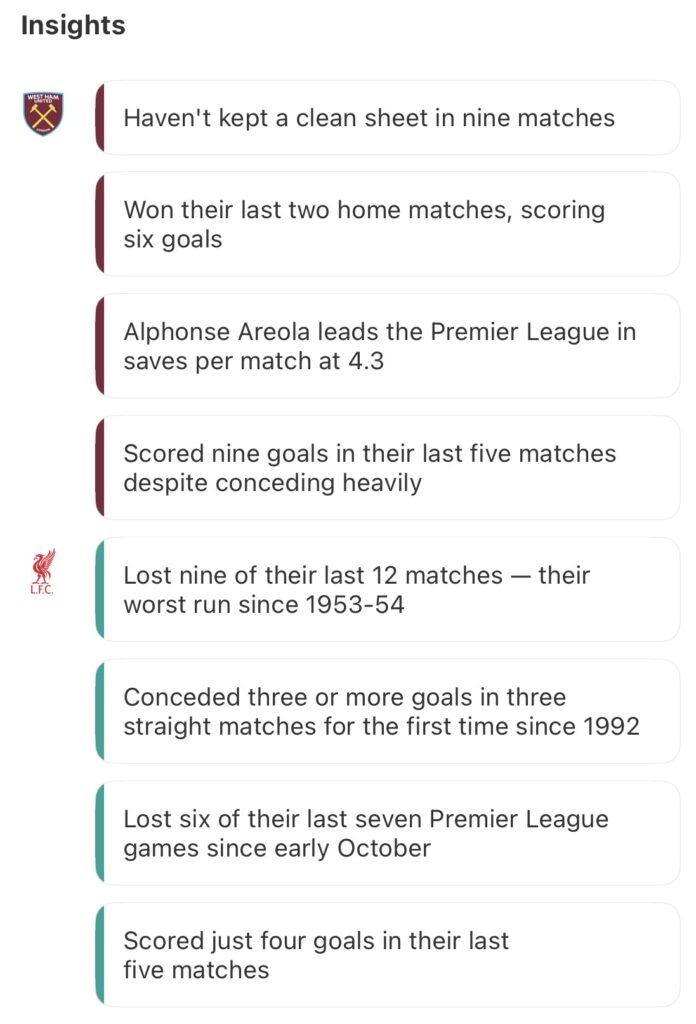The width and height of the screenshot is (696, 1024).
Task: Click teal bar beside 'Lost nine' insight
Action: point(100,590)
